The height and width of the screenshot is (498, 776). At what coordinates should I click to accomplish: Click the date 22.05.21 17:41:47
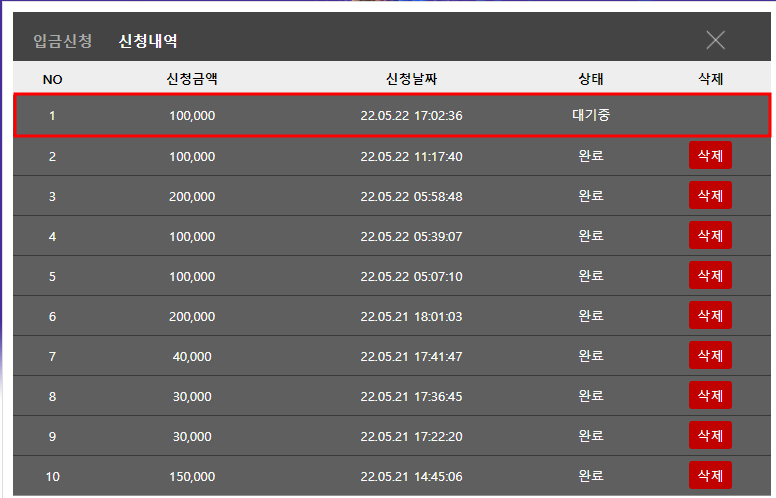[x=411, y=356]
